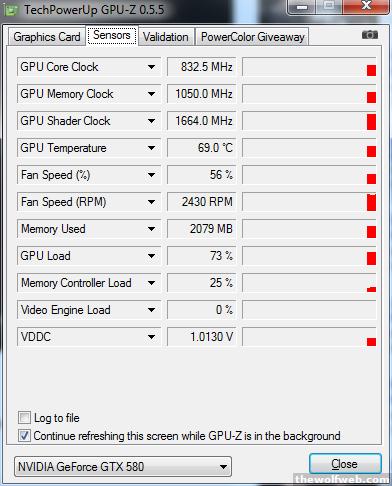Expand the GPU Temperature sensor dropdown arrow
Image resolution: width=392 pixels, height=486 pixels.
[151, 148]
